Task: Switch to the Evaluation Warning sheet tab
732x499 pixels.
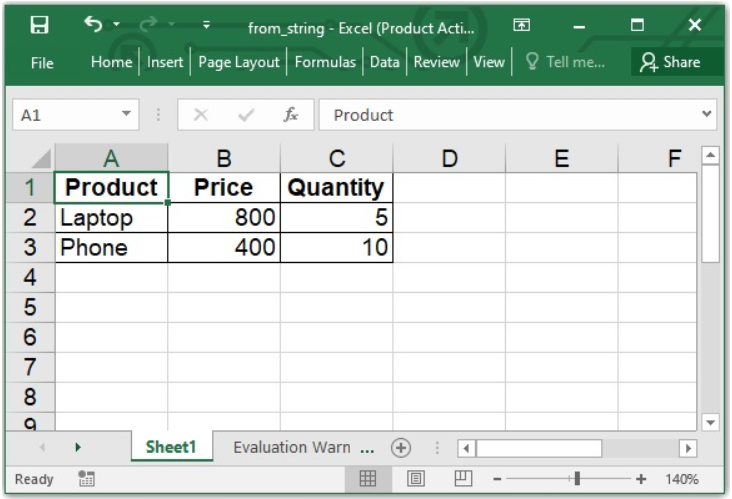Action: pyautogui.click(x=303, y=447)
